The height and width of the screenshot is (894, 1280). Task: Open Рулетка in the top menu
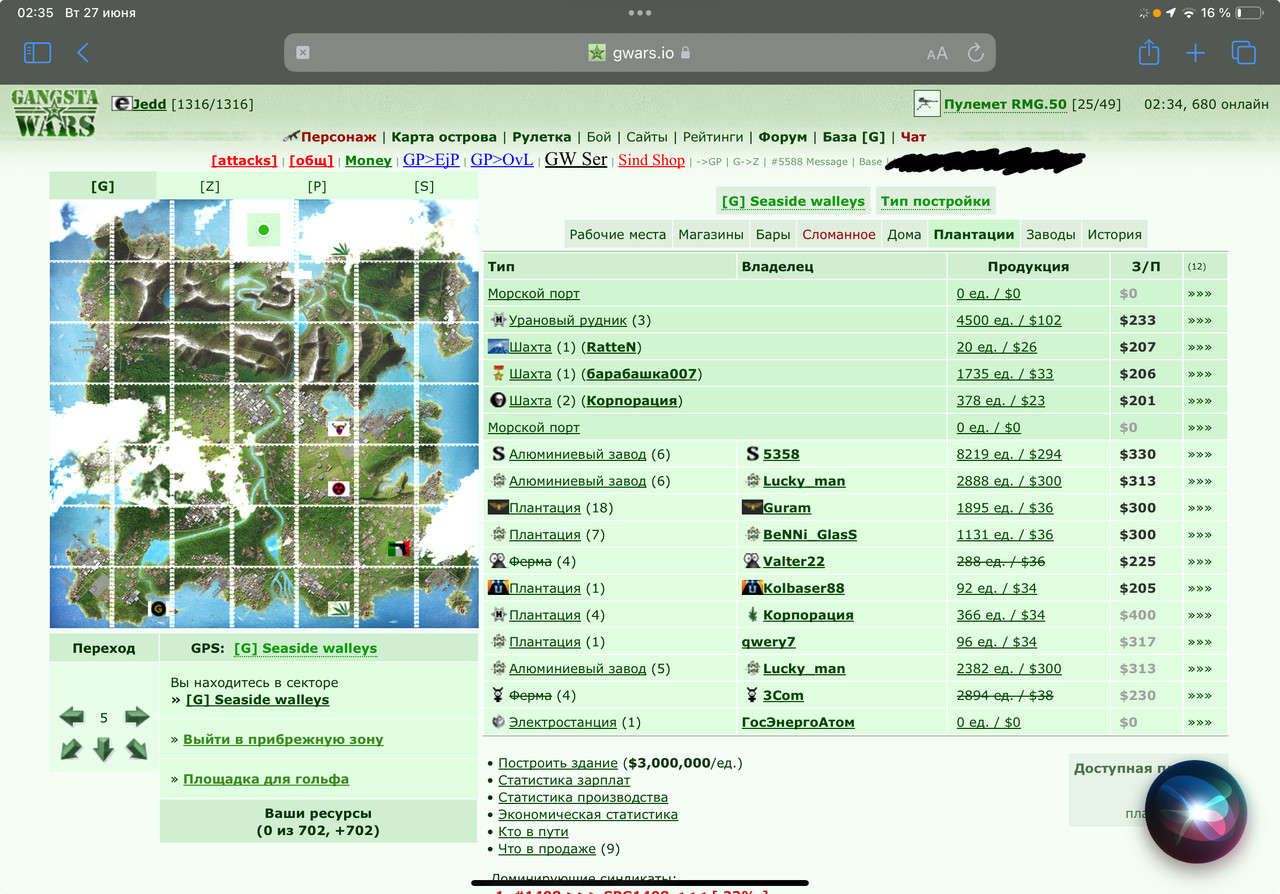tap(542, 137)
